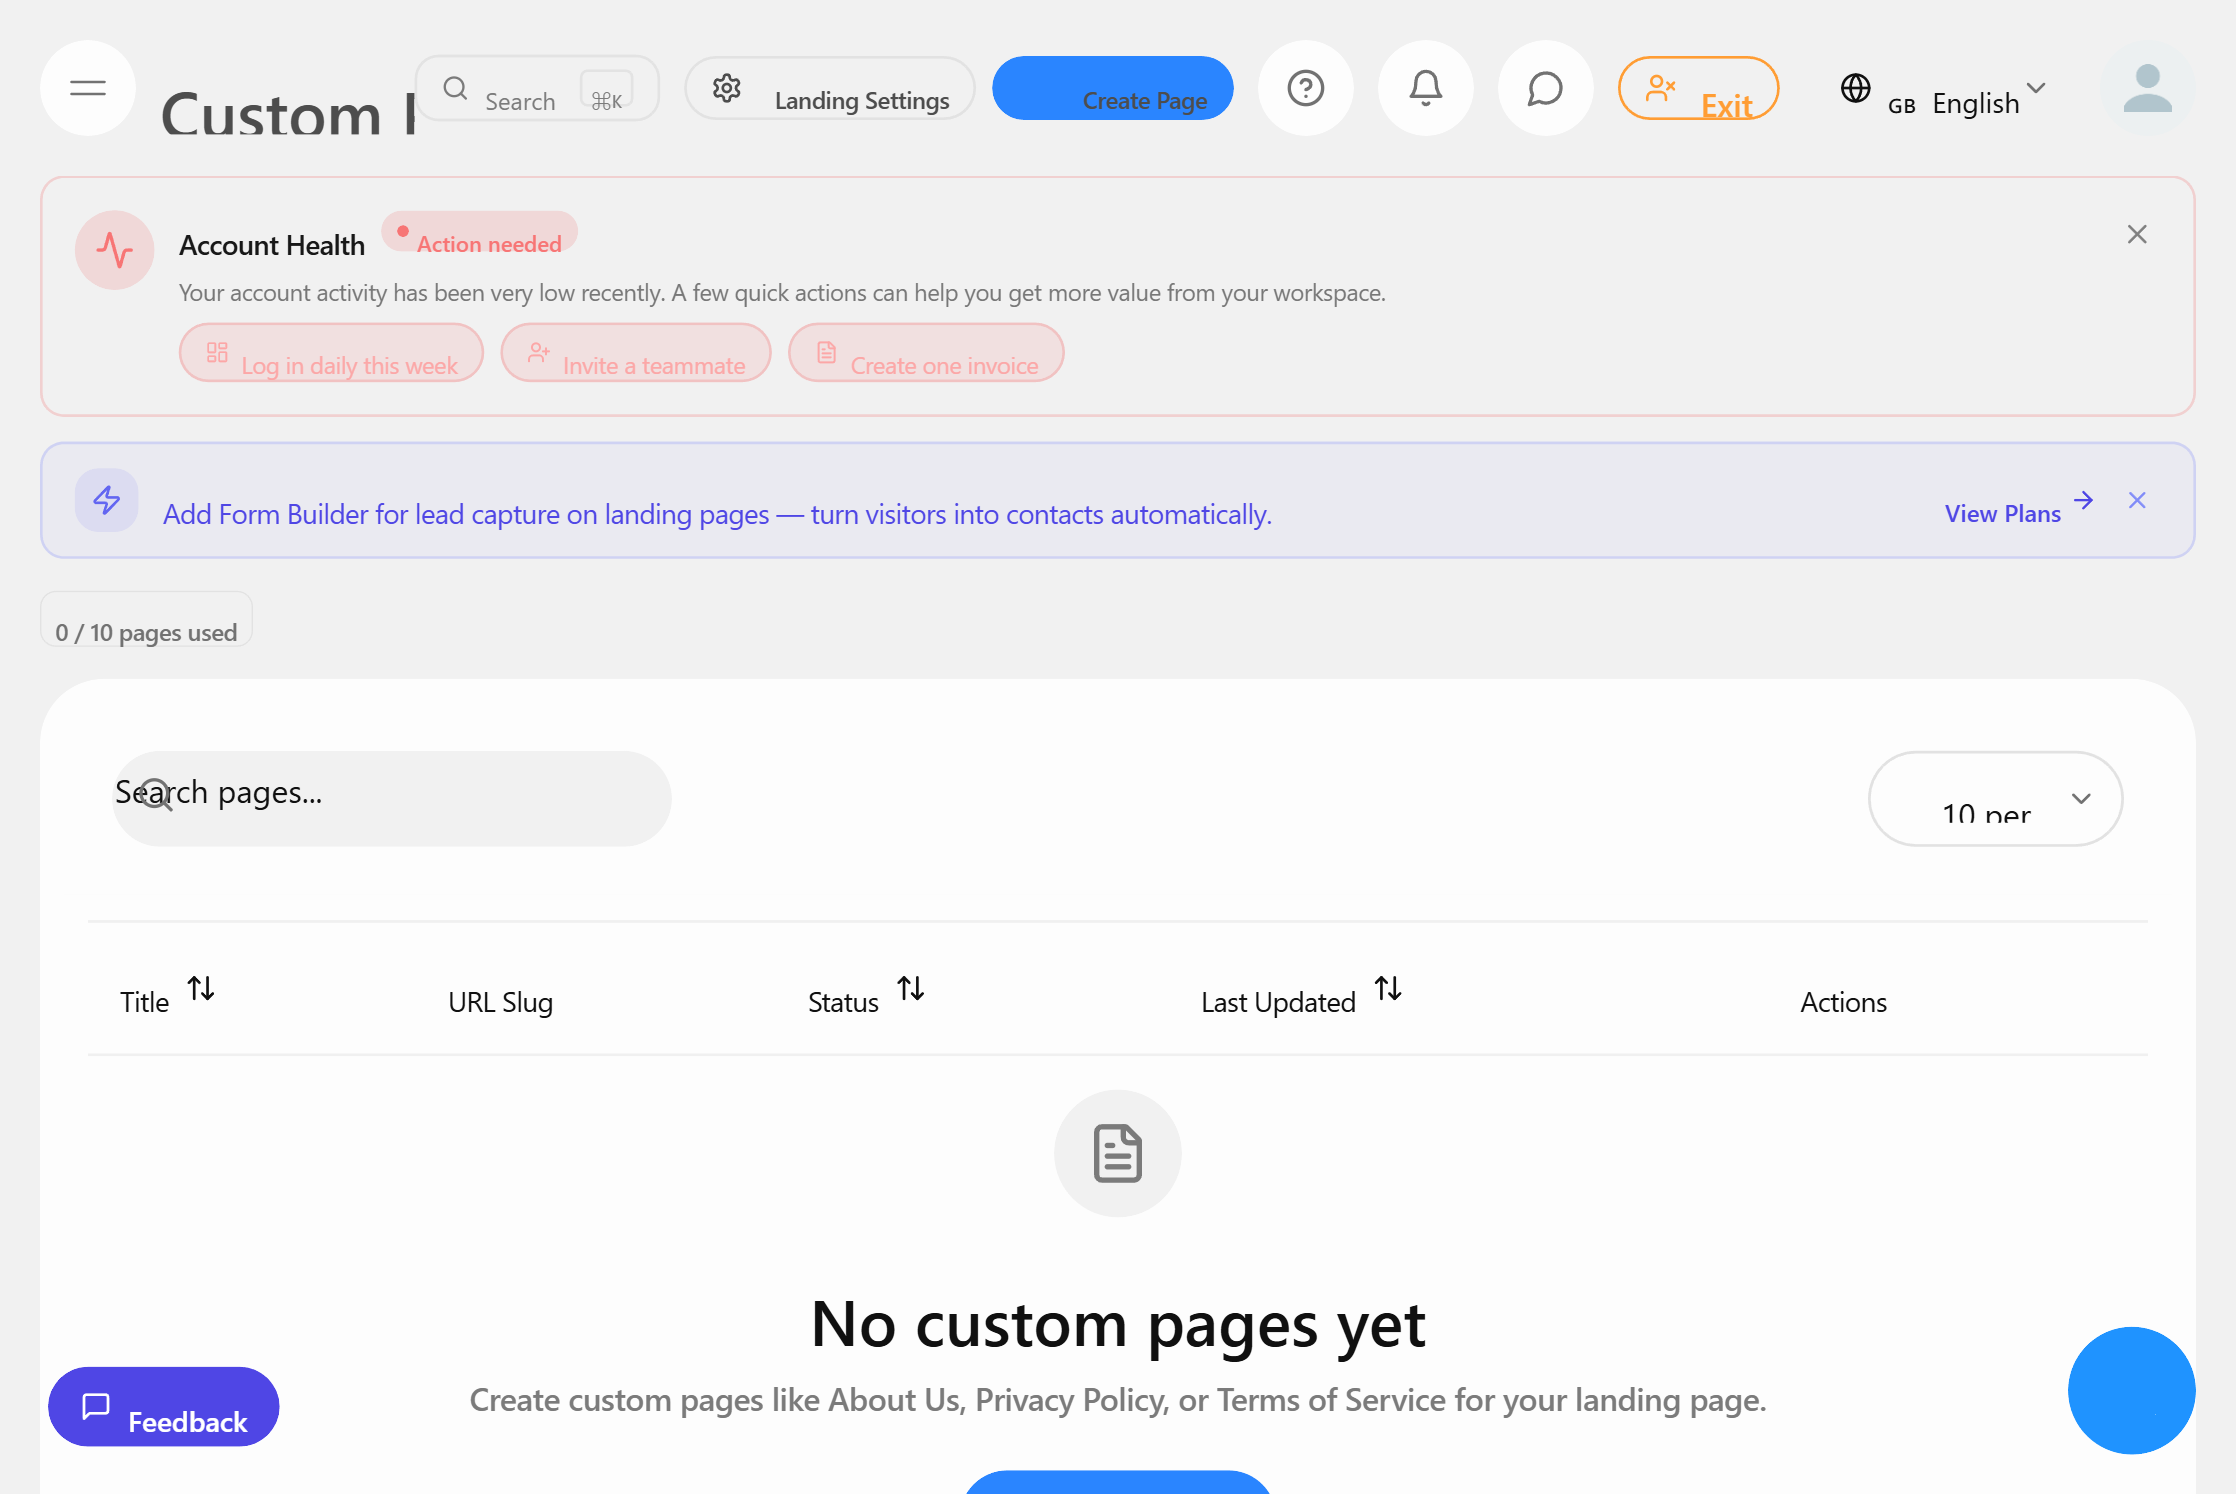2236x1494 pixels.
Task: Open the notifications bell
Action: [x=1425, y=88]
